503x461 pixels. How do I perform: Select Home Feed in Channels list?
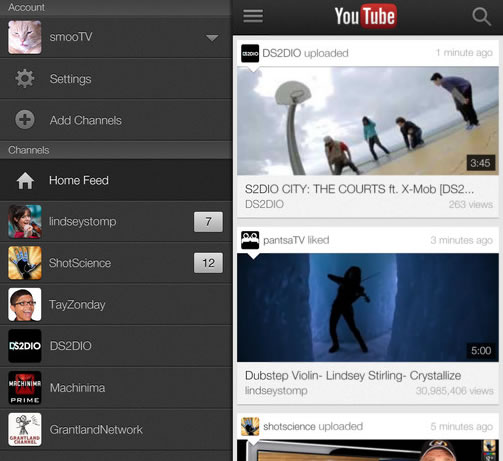click(x=116, y=180)
